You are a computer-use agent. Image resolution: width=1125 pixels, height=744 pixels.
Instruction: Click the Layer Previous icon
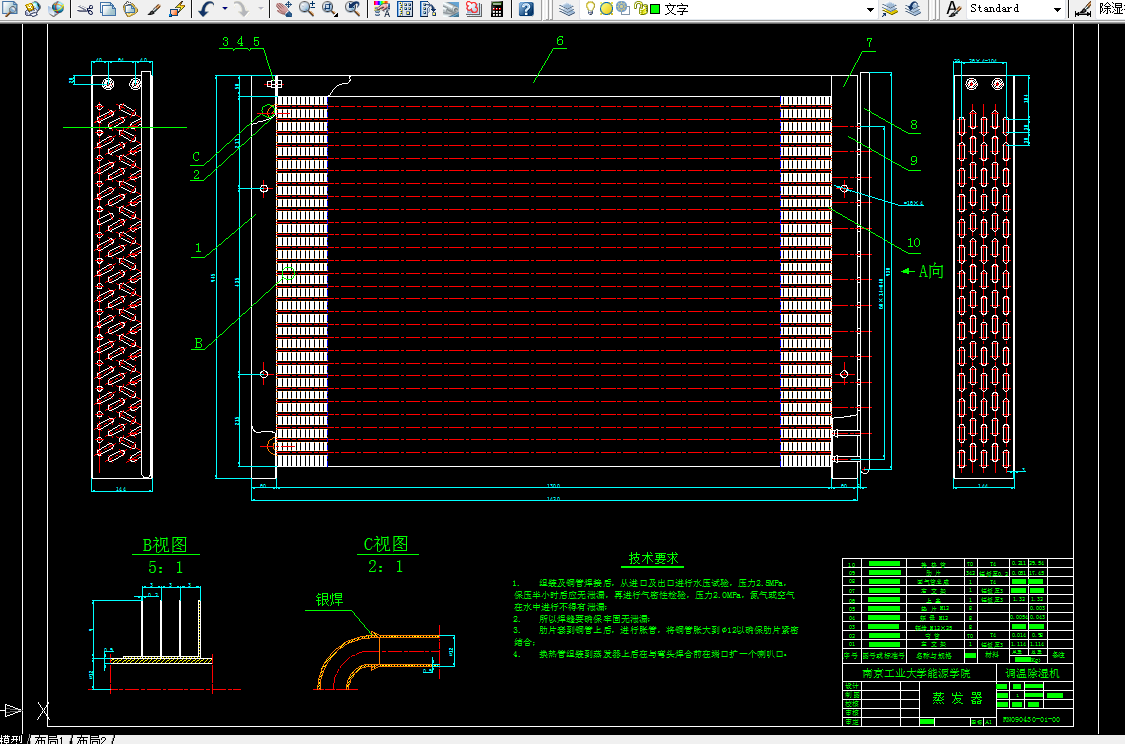point(913,9)
